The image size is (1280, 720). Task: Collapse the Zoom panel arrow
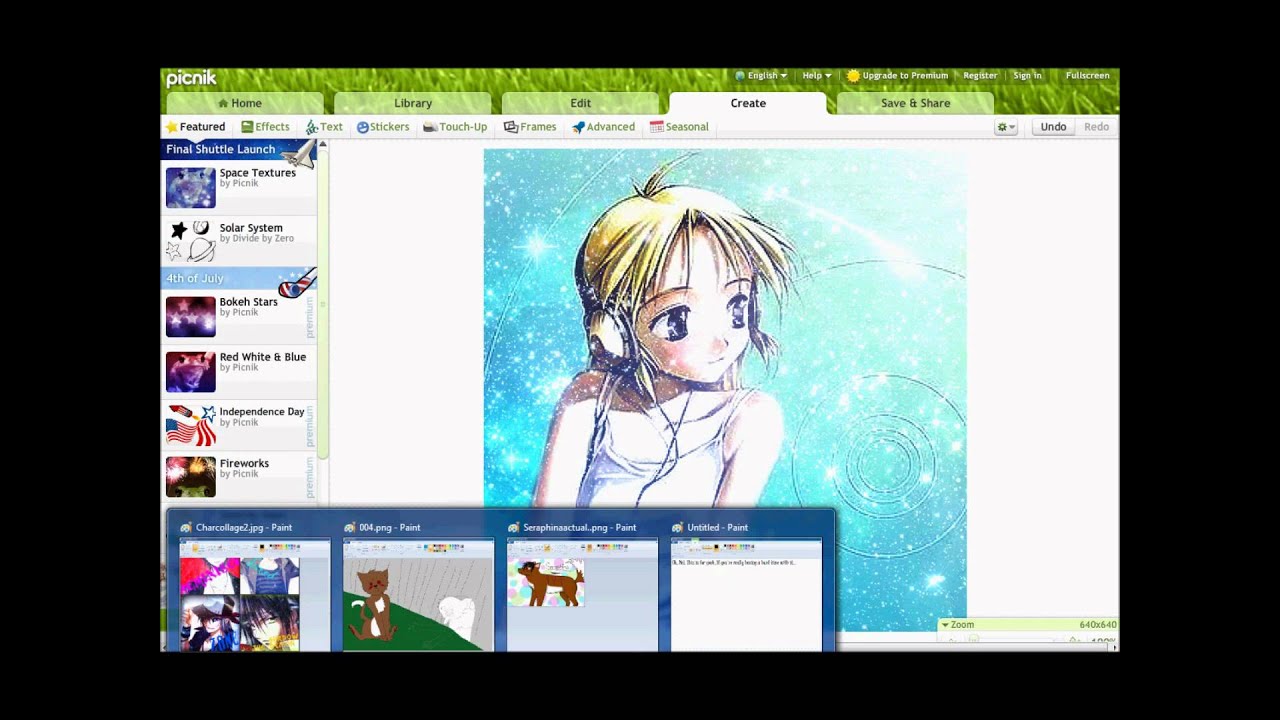[x=945, y=625]
